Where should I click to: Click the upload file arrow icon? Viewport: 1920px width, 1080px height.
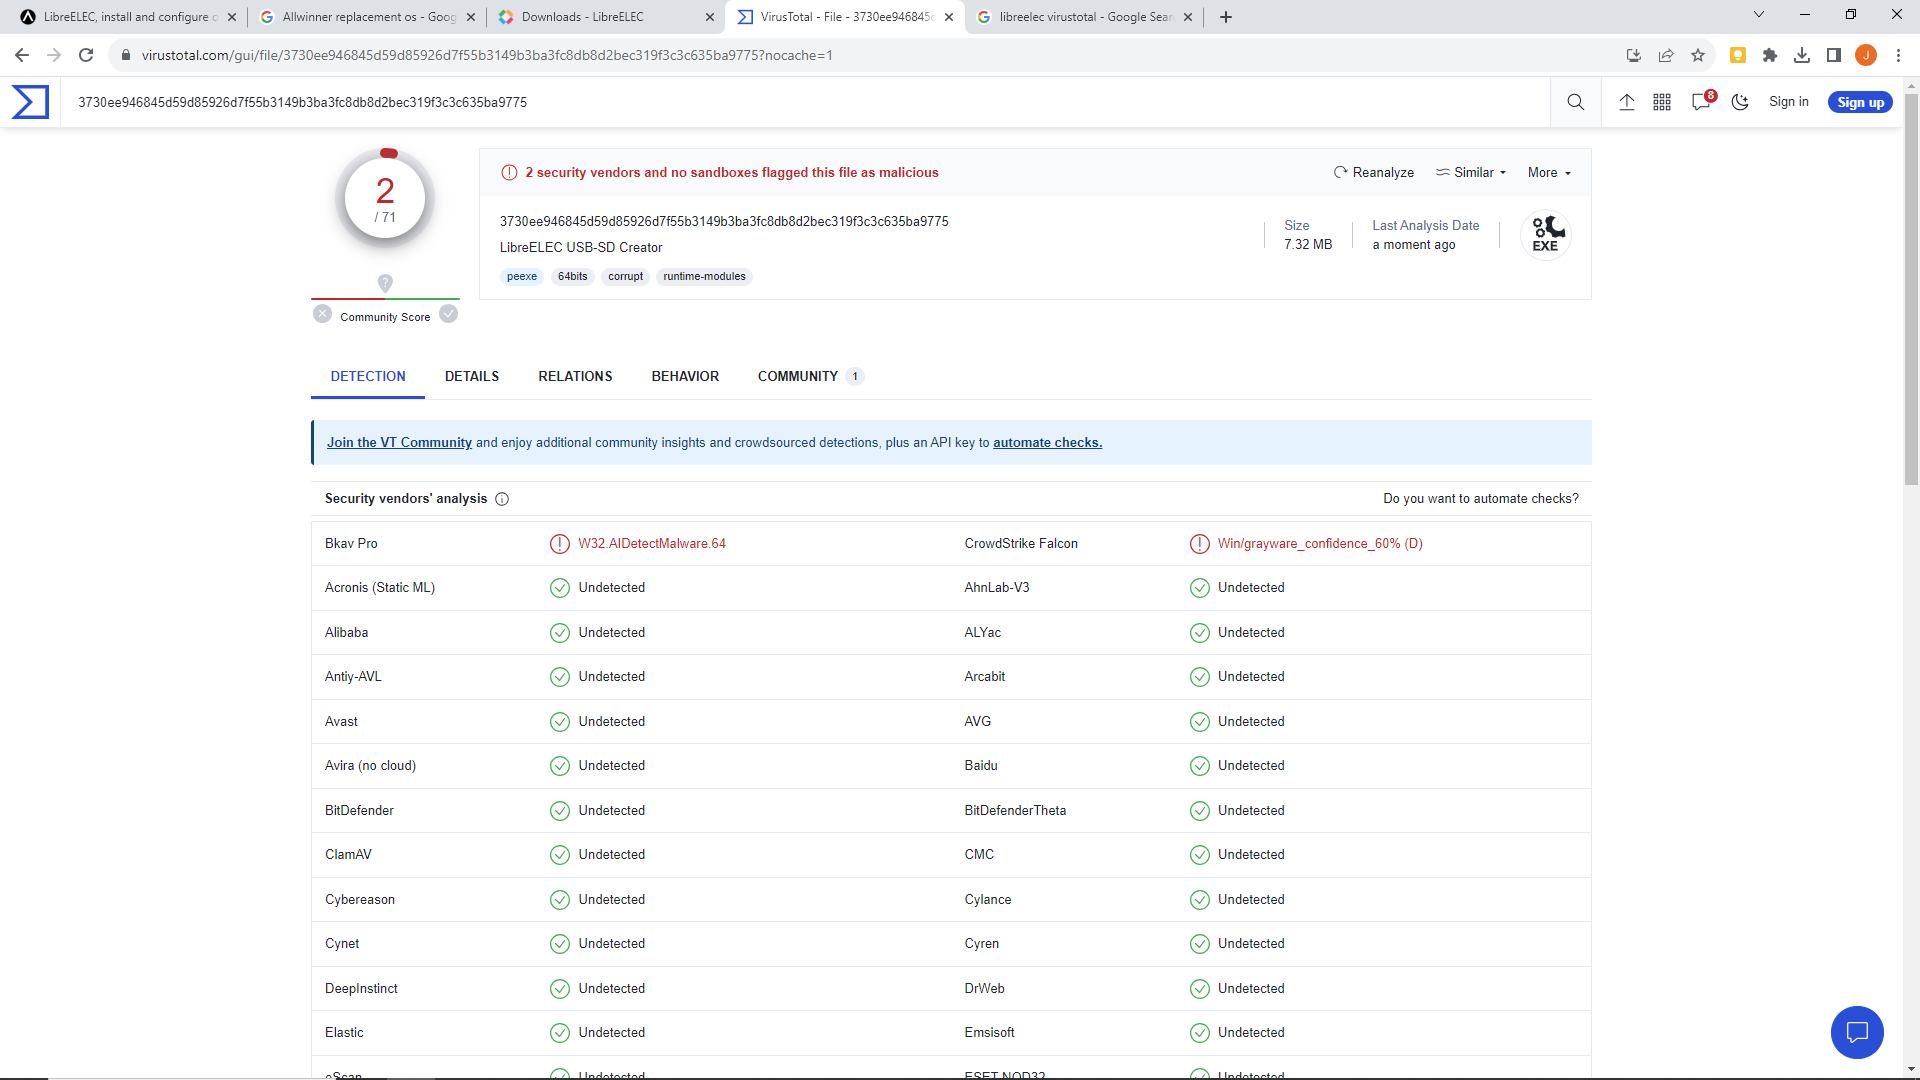point(1627,102)
